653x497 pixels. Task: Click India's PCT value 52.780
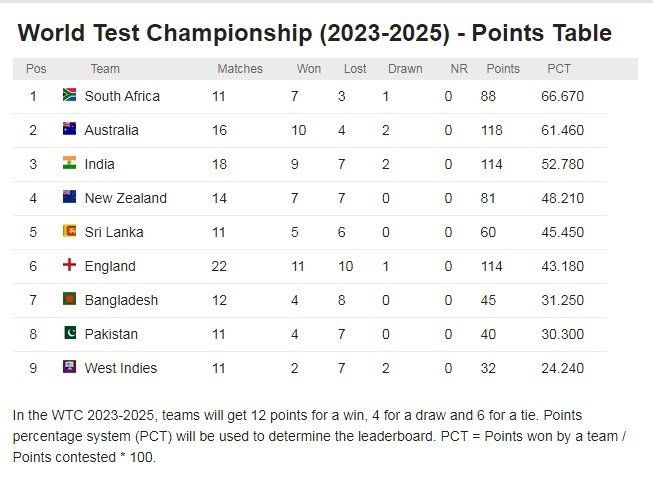pyautogui.click(x=563, y=164)
